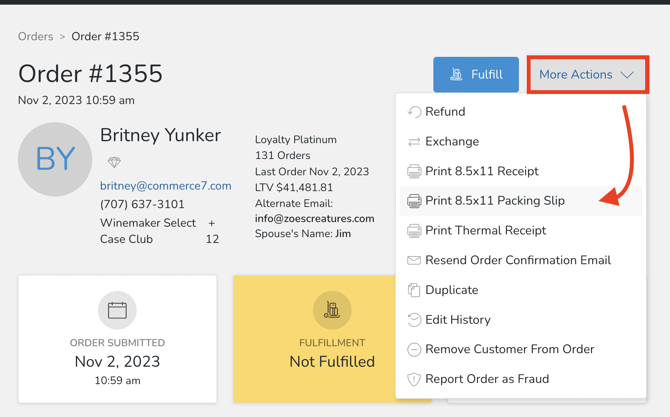Click the Exchange arrows icon
Viewport: 670px width, 417px height.
coord(414,142)
